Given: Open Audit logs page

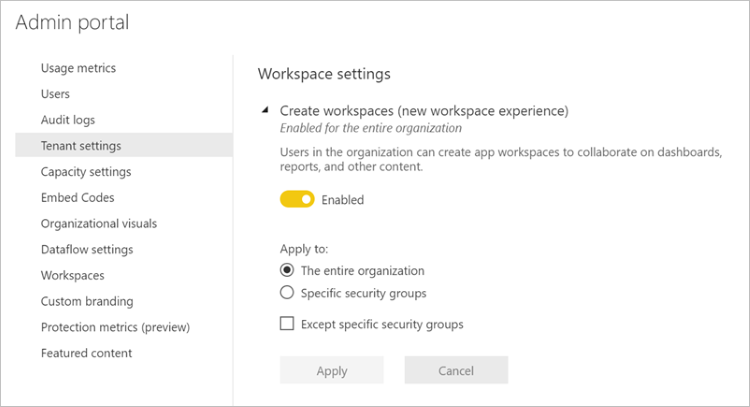Looking at the screenshot, I should pyautogui.click(x=68, y=120).
